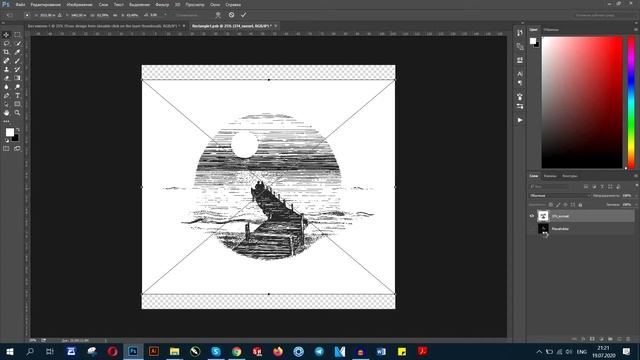Open the Channels panel tab

[550, 176]
